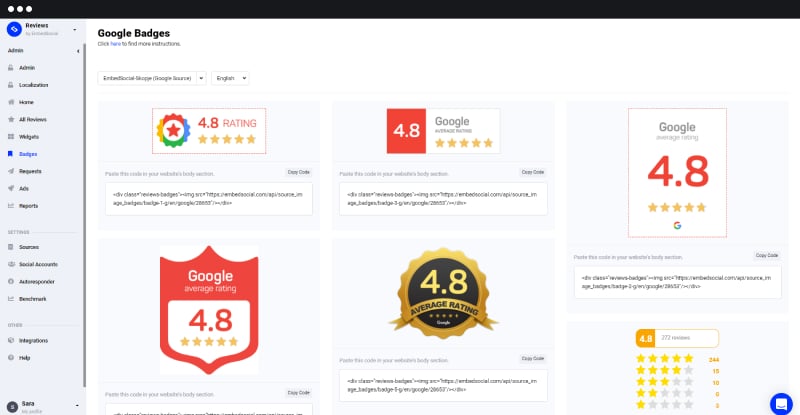Open the Widgets section

pyautogui.click(x=29, y=137)
